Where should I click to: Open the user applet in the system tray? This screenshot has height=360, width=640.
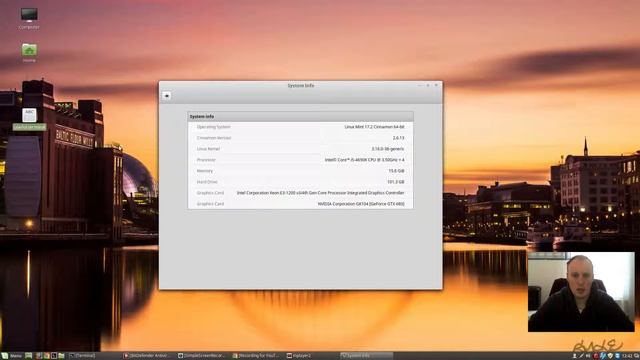575,356
